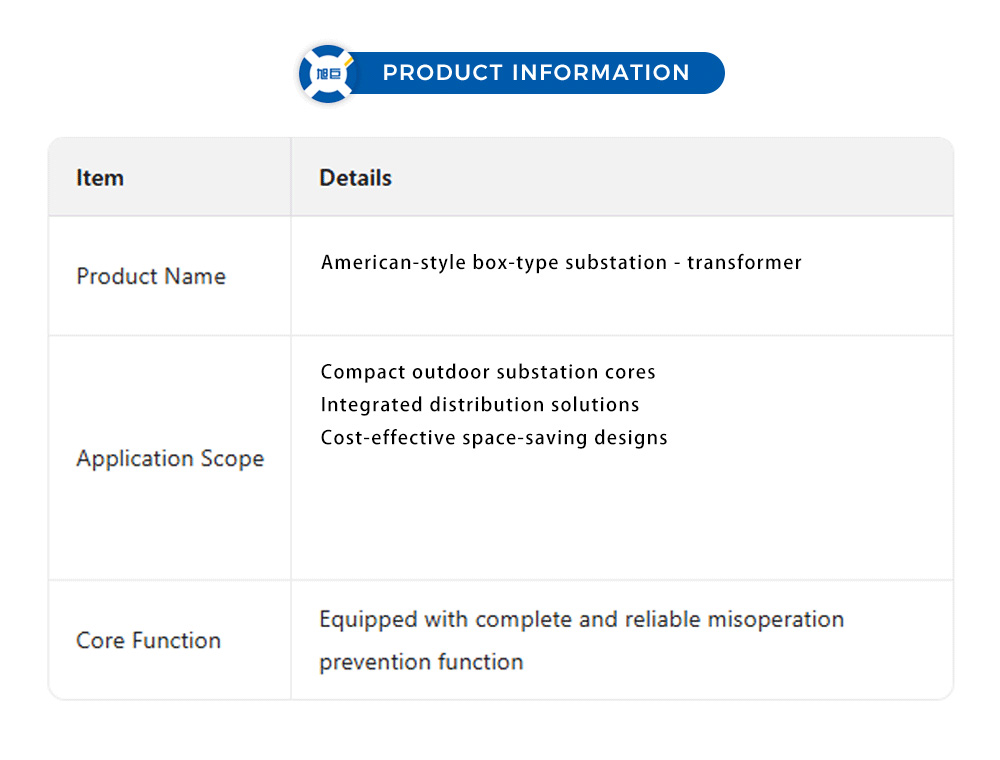Click the Application Scope row label
The image size is (1000, 760).
170,458
